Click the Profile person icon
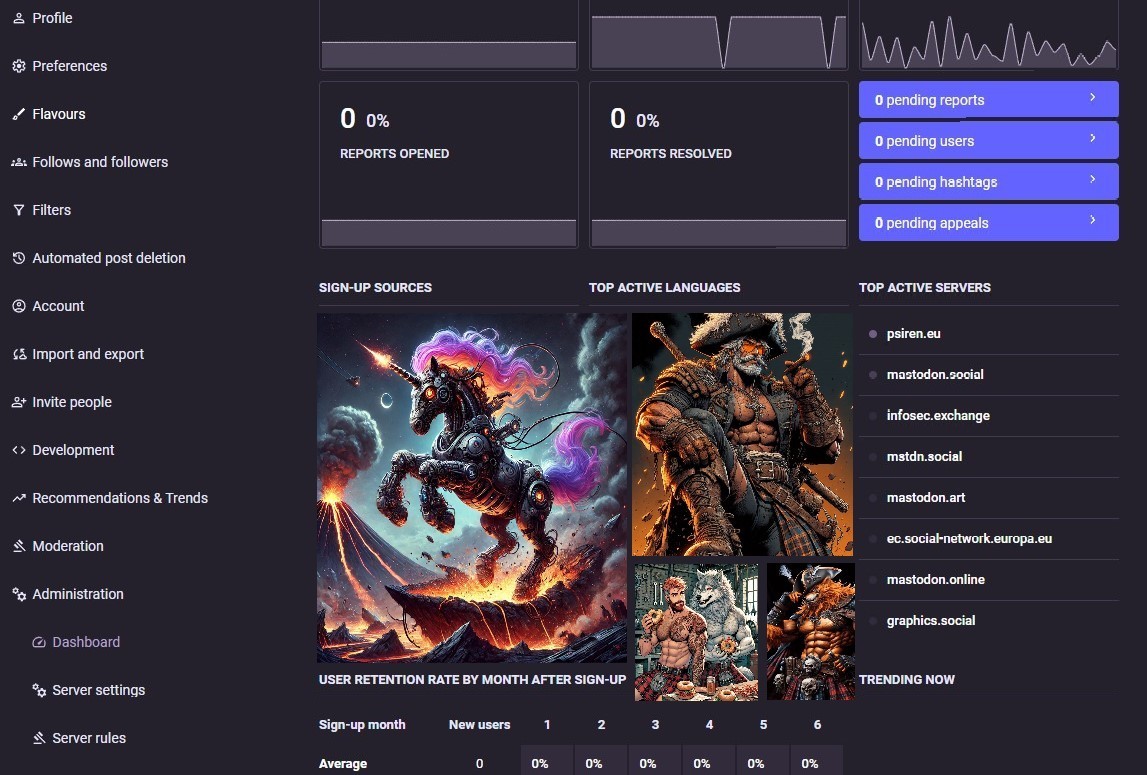 [19, 18]
